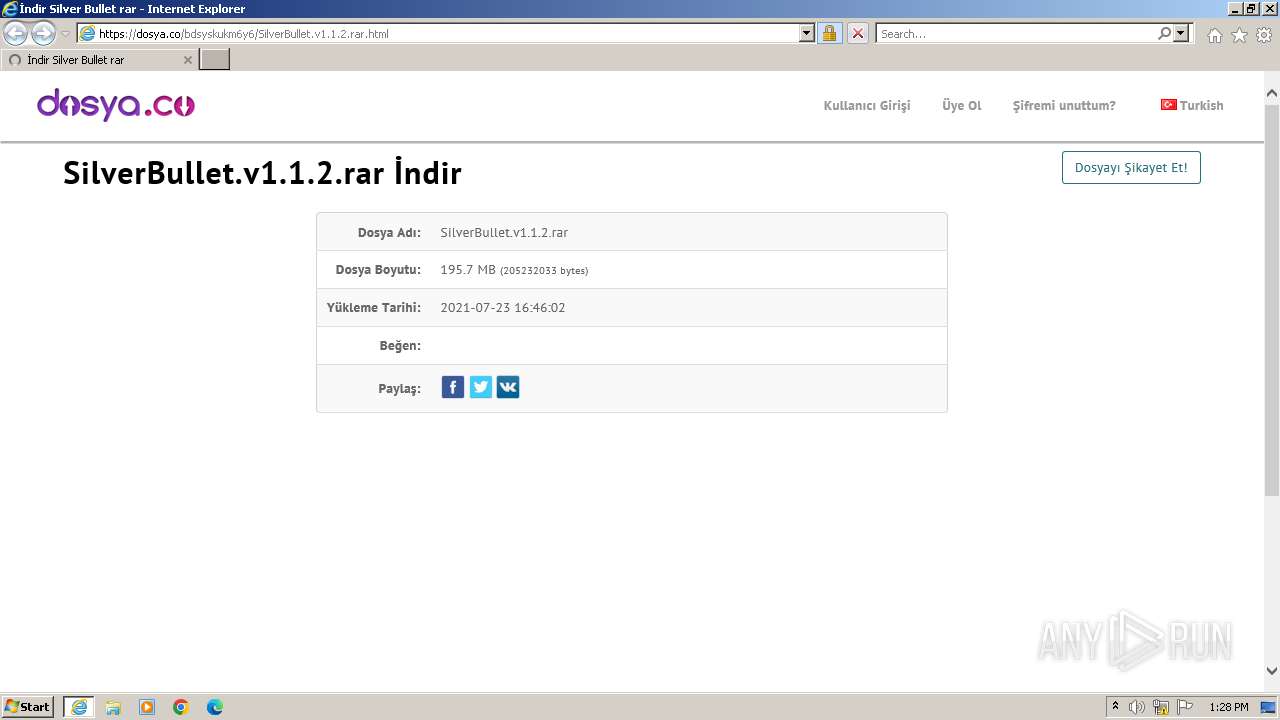Click the network tray icon

click(1161, 707)
